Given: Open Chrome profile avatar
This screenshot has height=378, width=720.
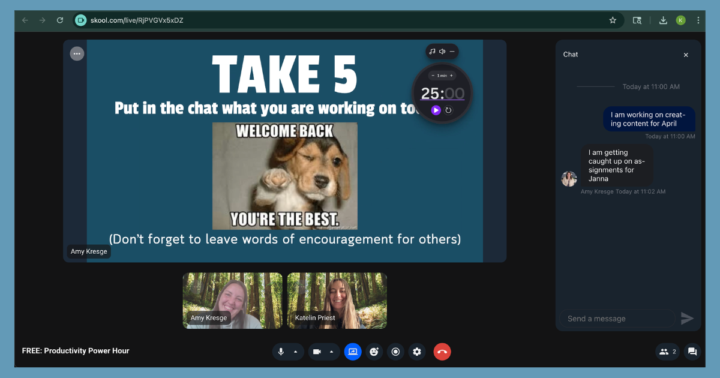Looking at the screenshot, I should tap(681, 20).
